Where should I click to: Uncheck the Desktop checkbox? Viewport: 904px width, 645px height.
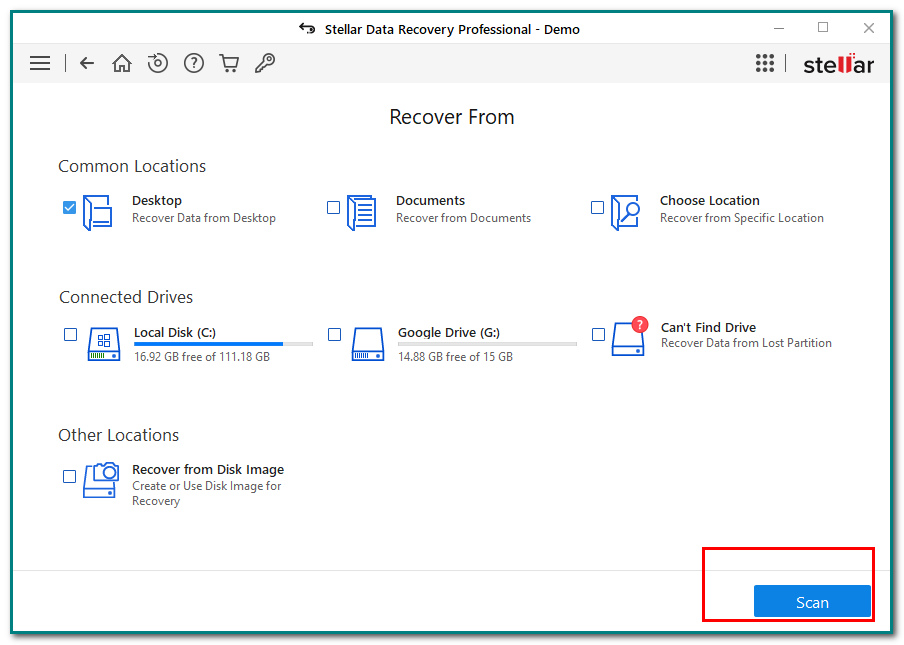(69, 208)
